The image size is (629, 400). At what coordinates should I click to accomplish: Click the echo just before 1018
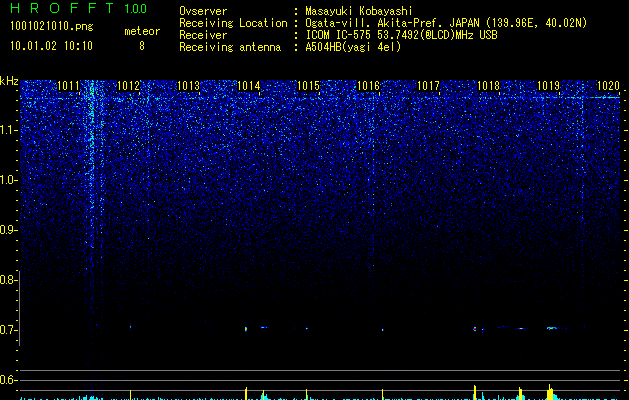[x=475, y=329]
